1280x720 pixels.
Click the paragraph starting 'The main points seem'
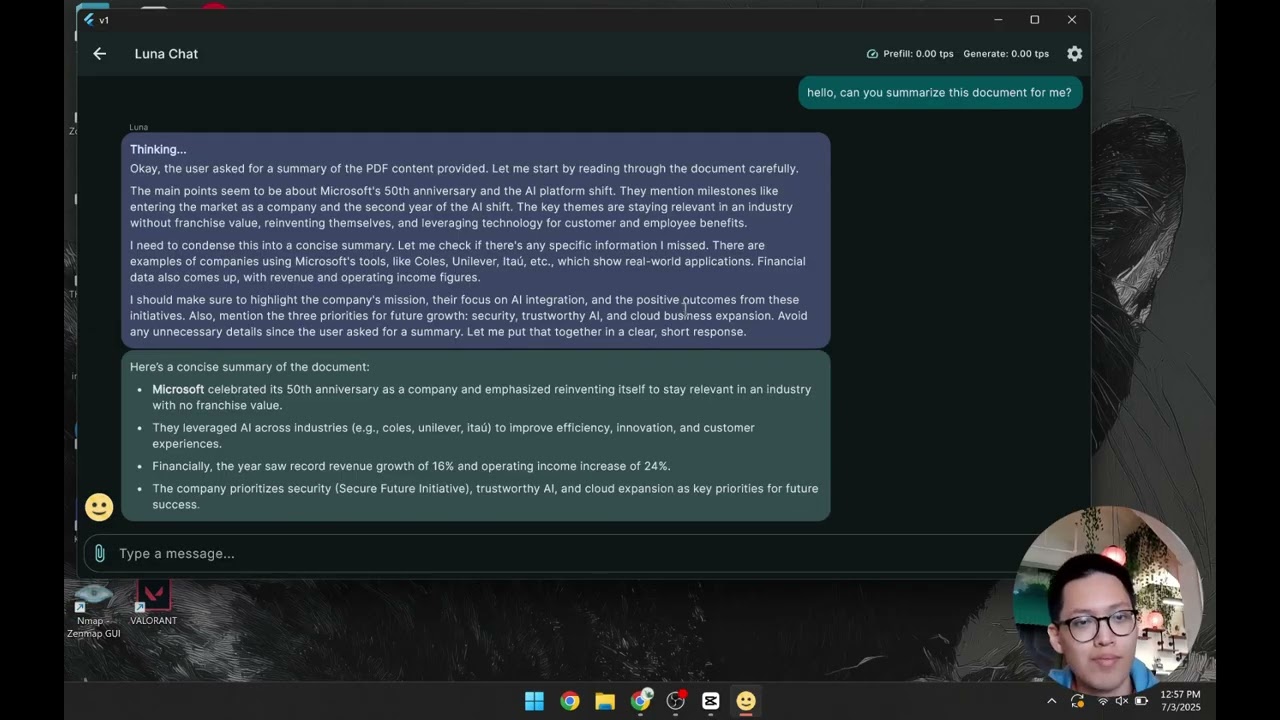point(461,207)
